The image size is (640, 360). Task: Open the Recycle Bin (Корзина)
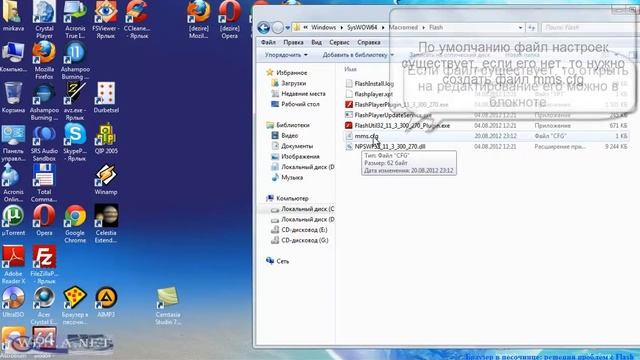point(13,97)
